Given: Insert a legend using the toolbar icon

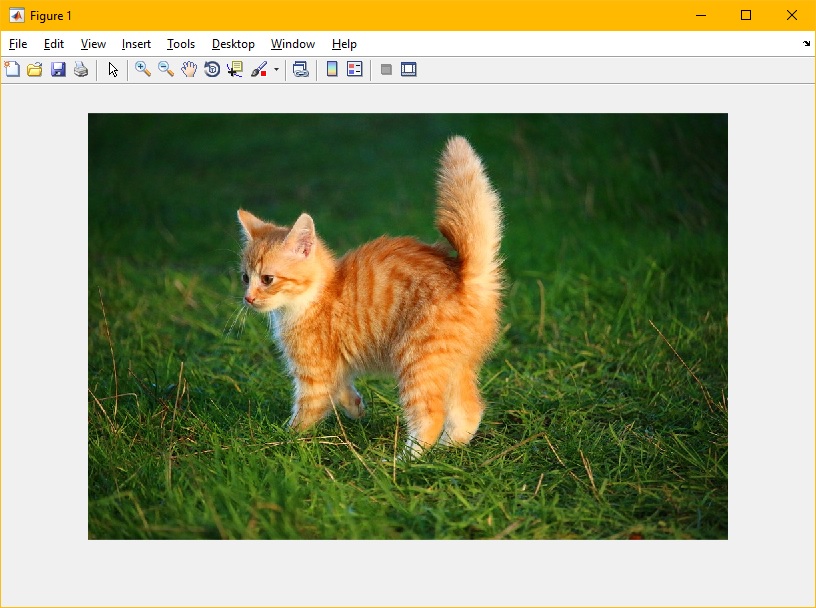Looking at the screenshot, I should tap(355, 70).
